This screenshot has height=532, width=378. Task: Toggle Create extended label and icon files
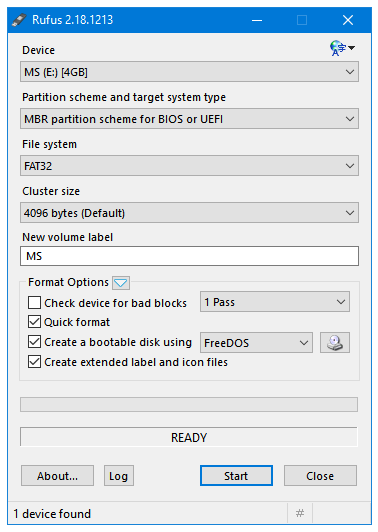(x=35, y=362)
